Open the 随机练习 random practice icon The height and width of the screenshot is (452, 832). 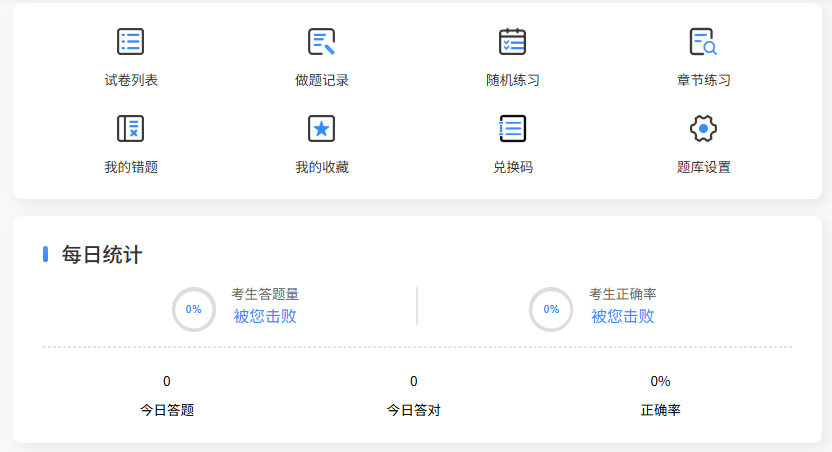click(512, 41)
